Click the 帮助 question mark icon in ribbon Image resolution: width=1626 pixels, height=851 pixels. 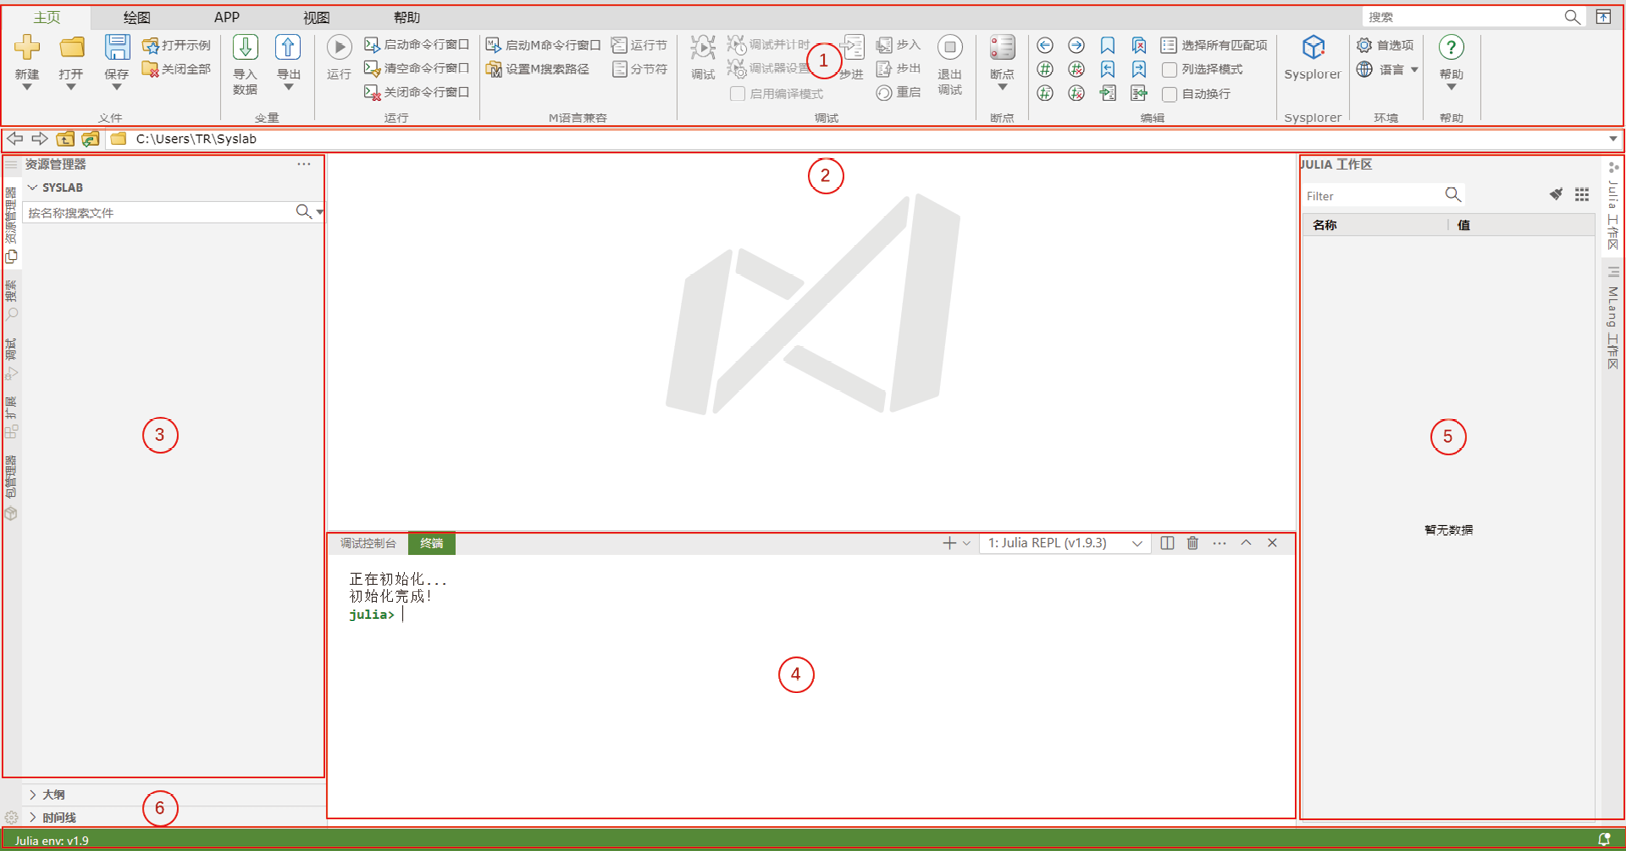tap(1451, 47)
